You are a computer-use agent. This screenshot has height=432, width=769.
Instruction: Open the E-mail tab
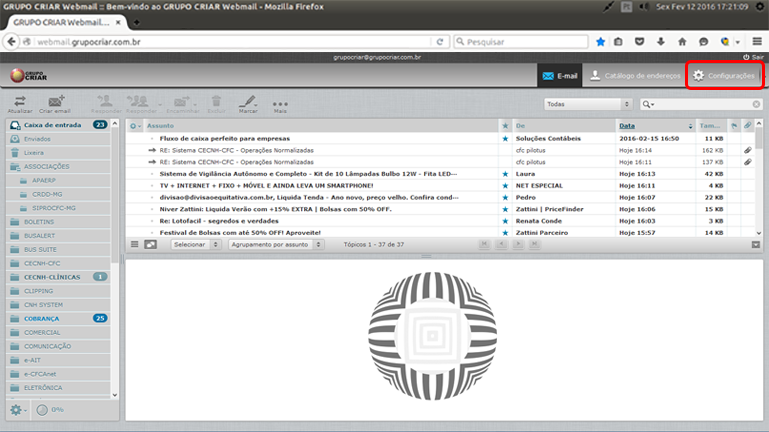pos(560,76)
